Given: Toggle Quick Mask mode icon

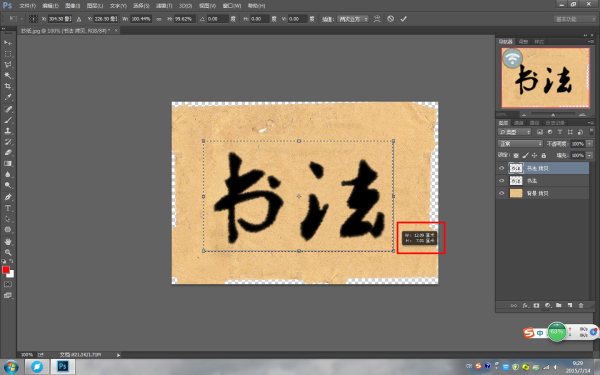Looking at the screenshot, I should point(8,284).
